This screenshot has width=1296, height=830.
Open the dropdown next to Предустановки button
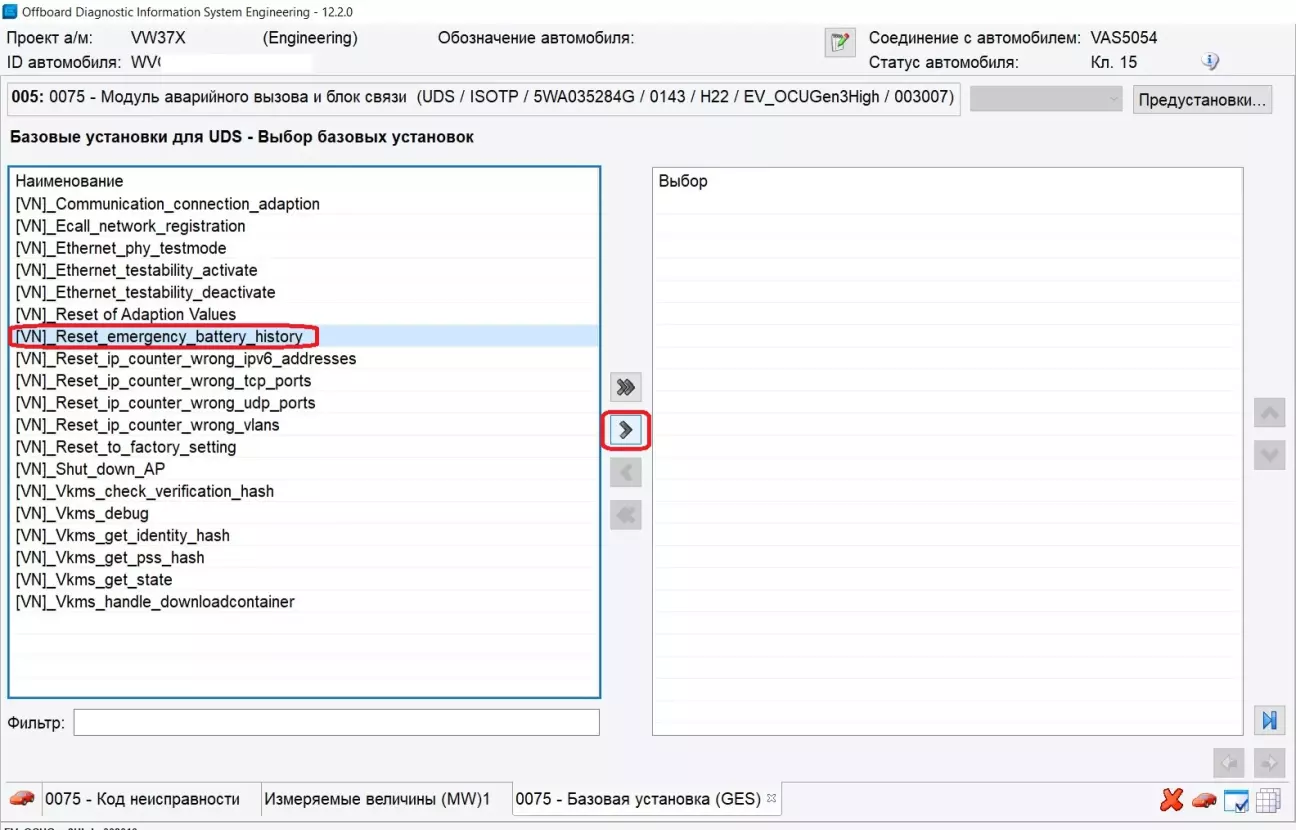pos(1047,100)
